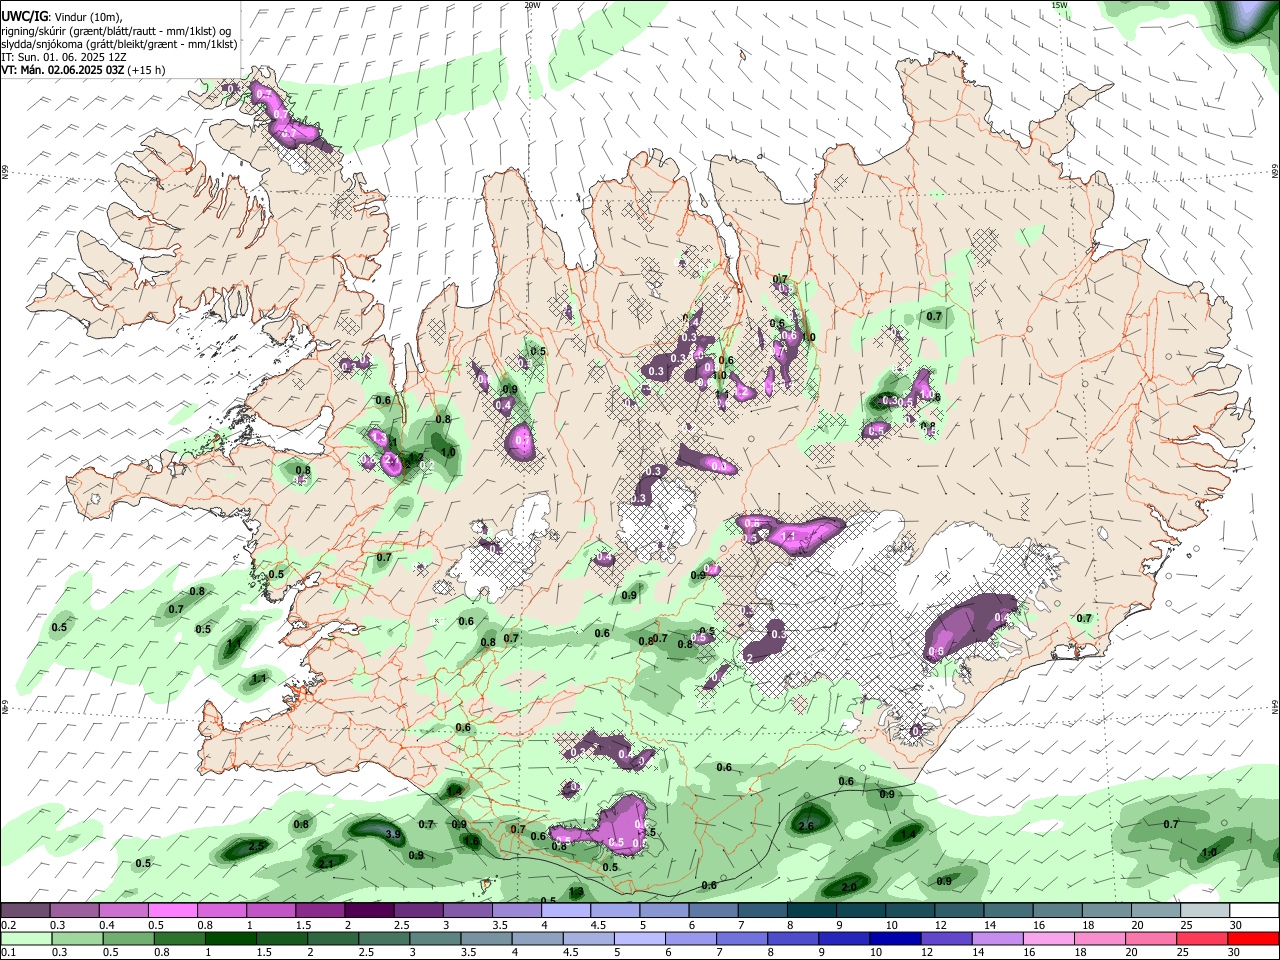Pick the light pink swatch between 16 and 18, lower scale
Viewport: 1280px width, 960px height.
[1048, 938]
